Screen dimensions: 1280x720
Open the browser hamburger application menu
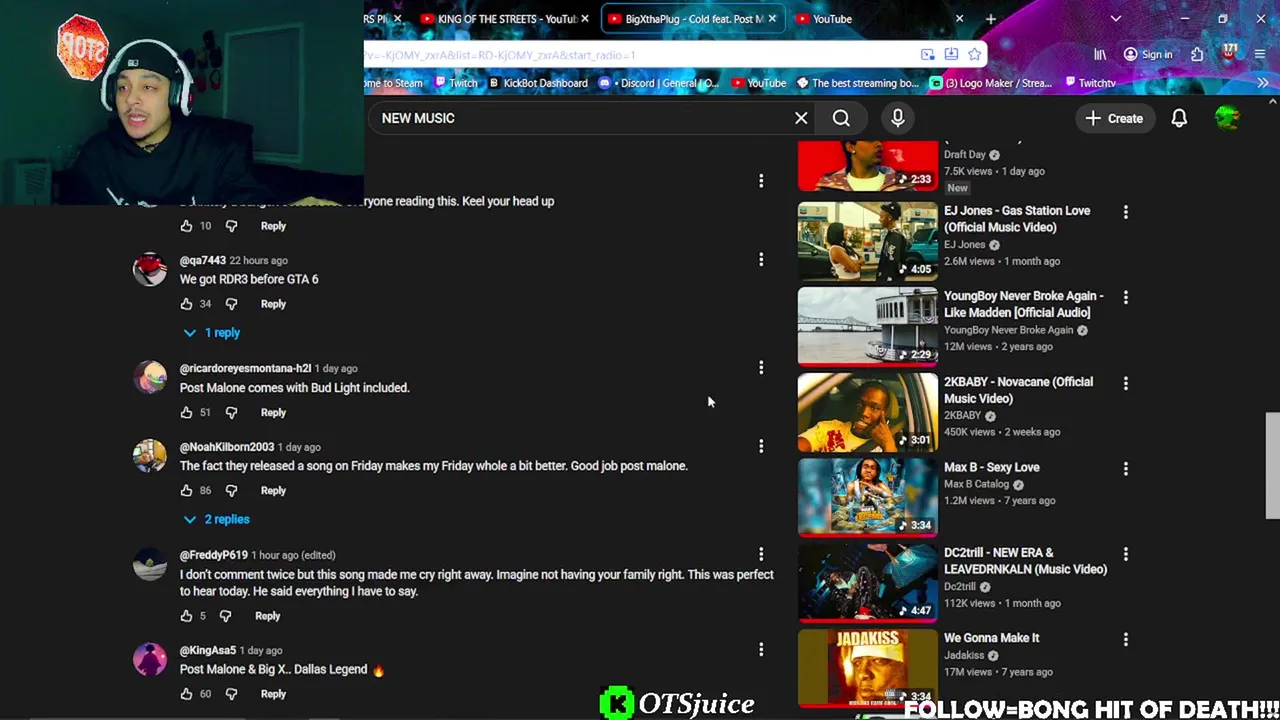coord(1261,55)
